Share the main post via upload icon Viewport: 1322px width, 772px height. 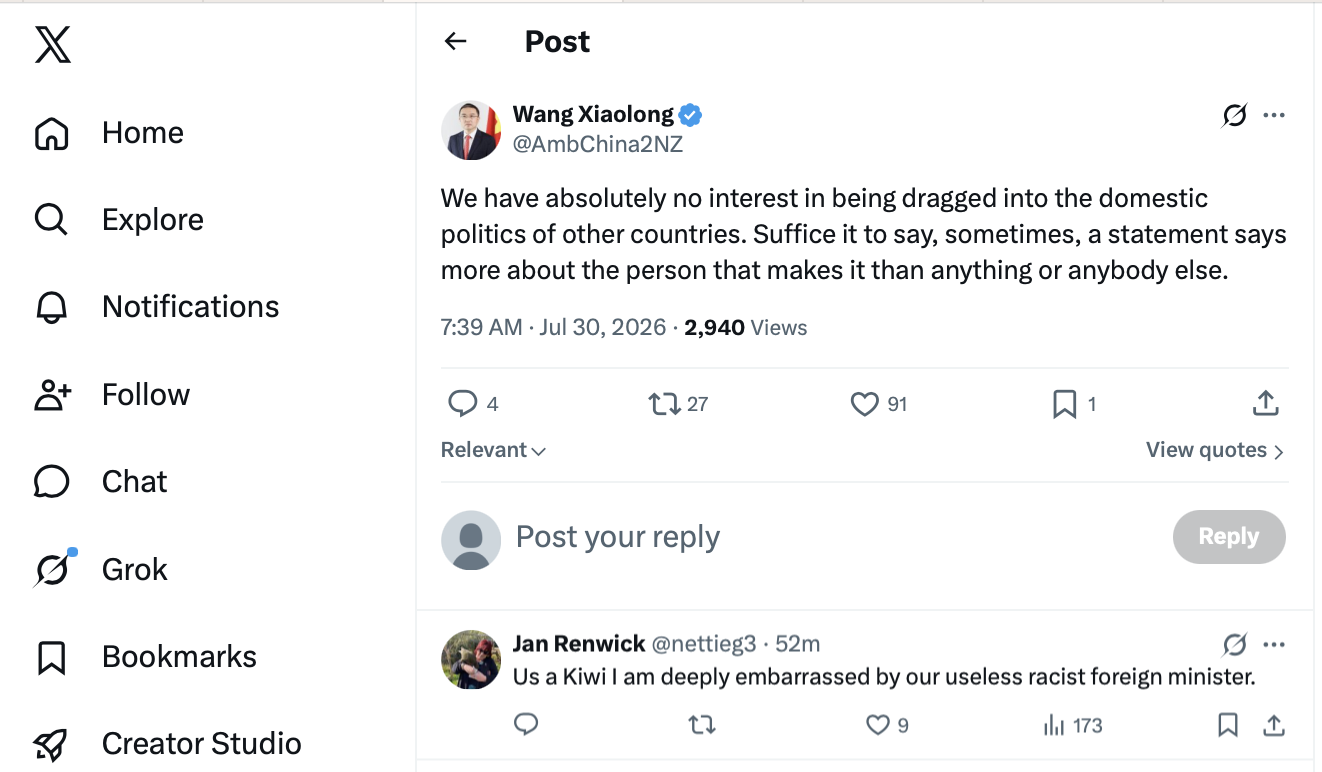point(1266,404)
